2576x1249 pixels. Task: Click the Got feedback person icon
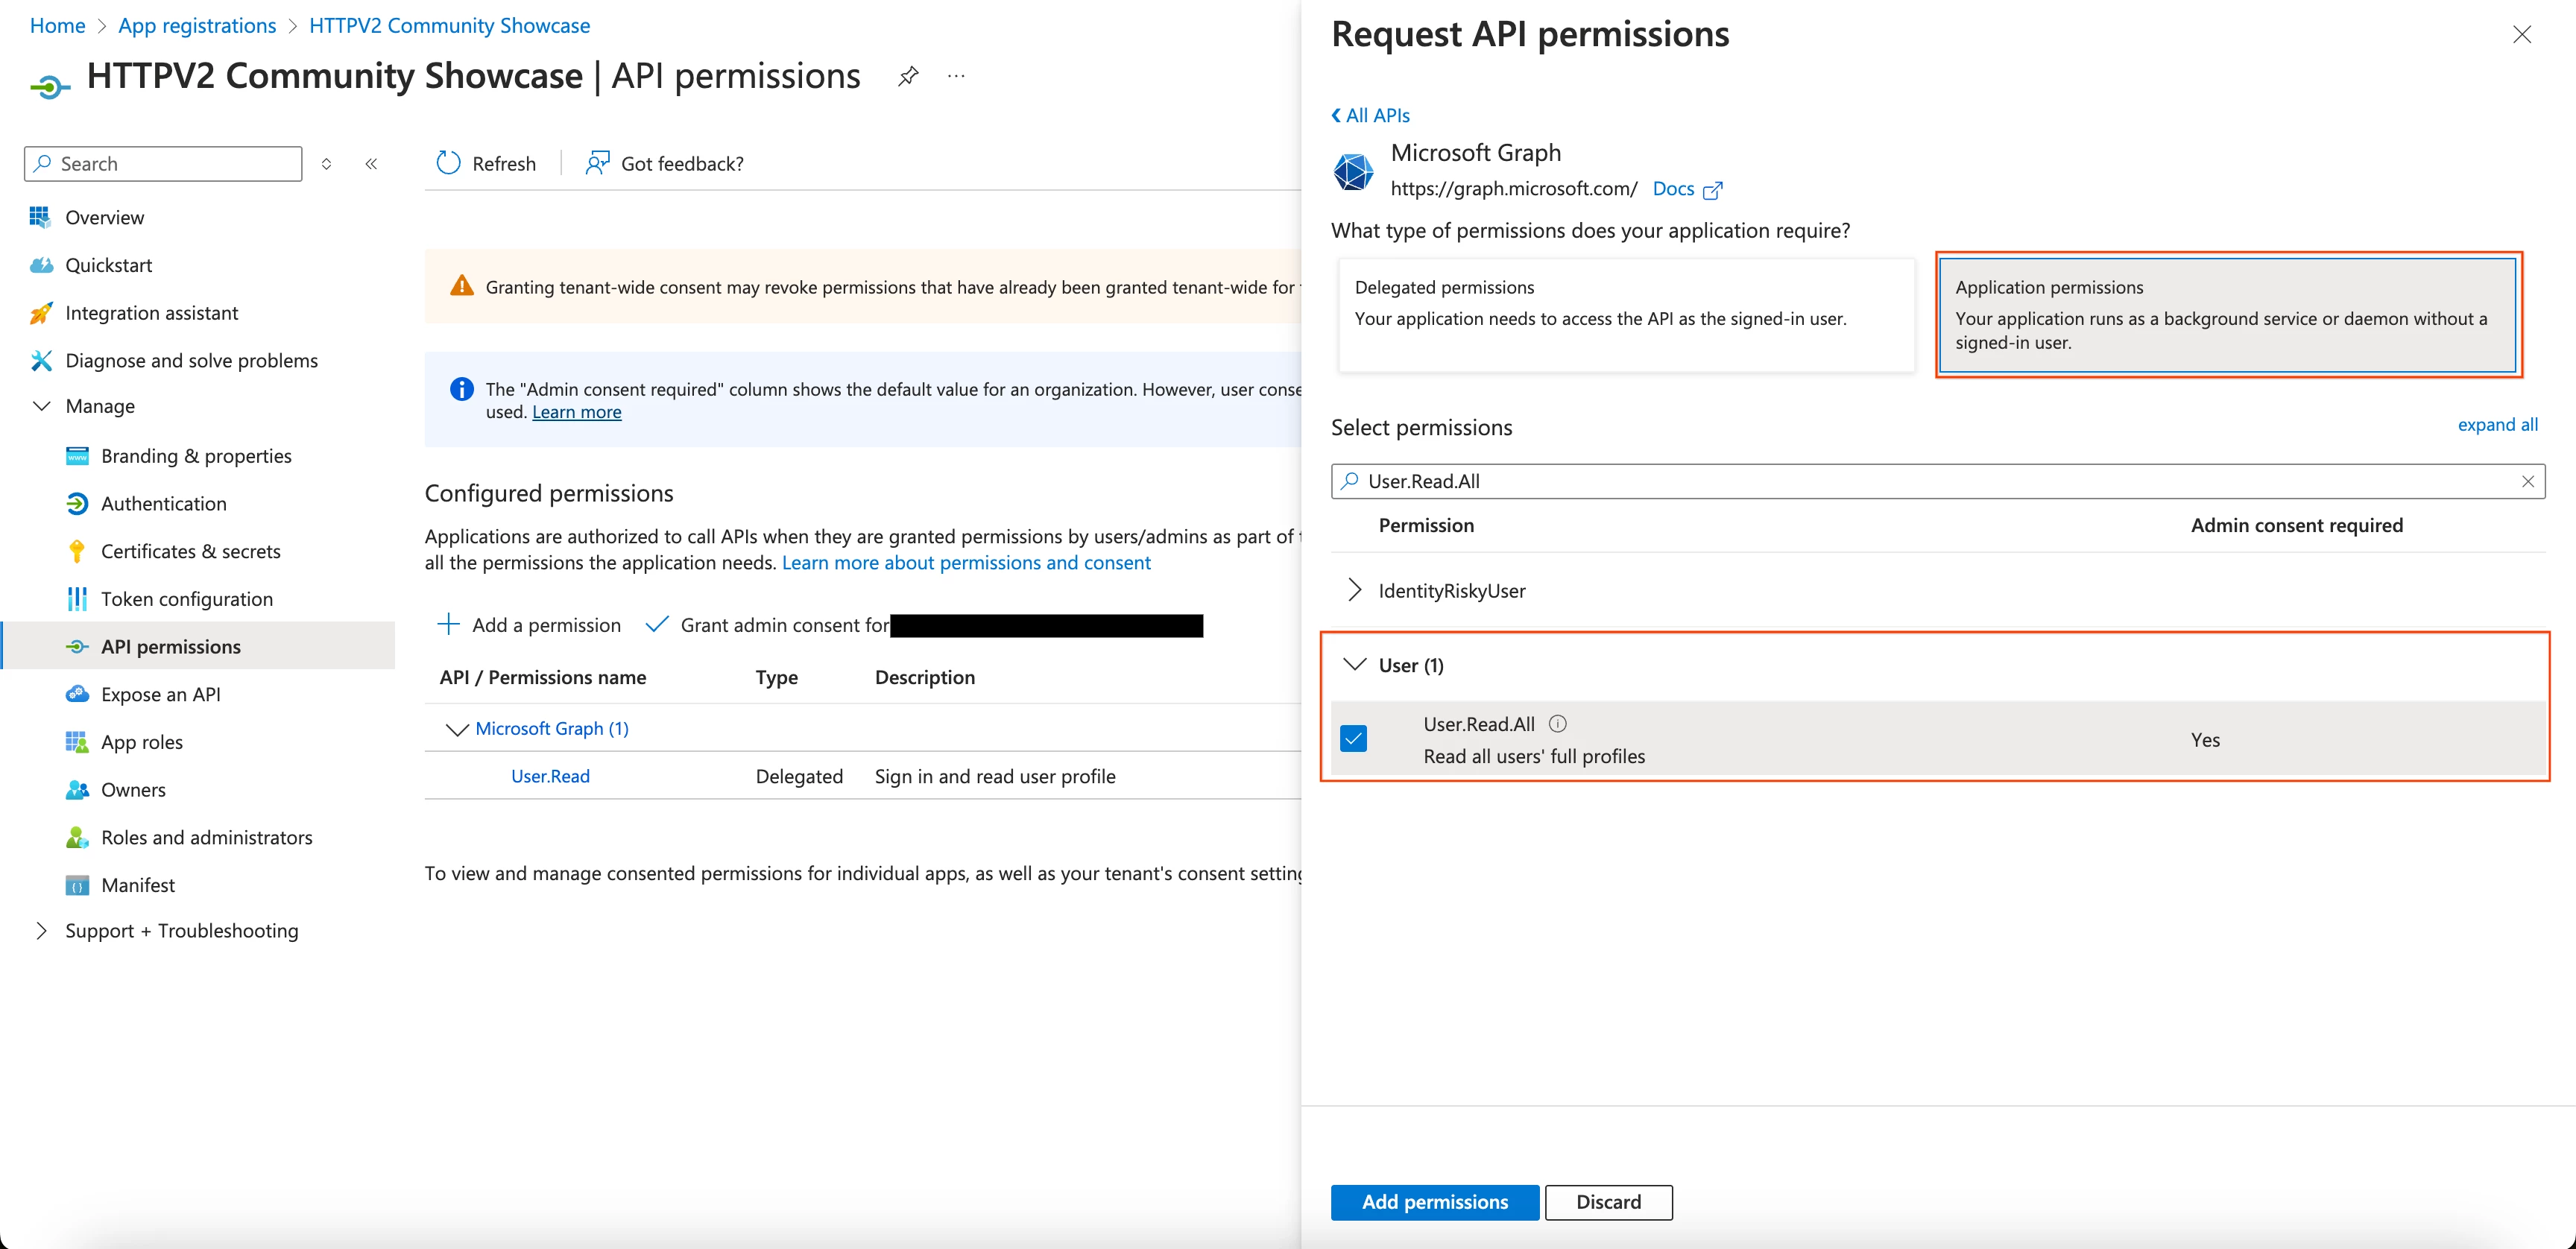pos(598,163)
